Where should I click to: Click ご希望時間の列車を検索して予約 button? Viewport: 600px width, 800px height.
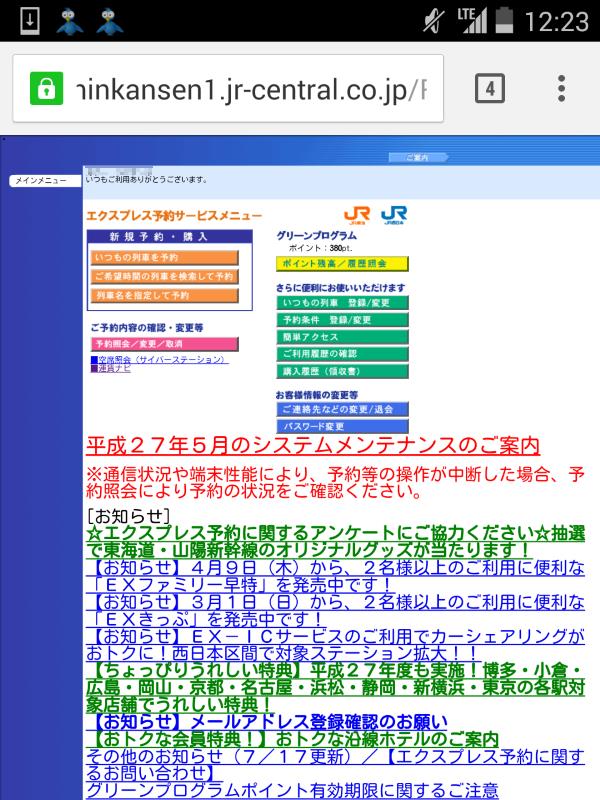pos(164,277)
